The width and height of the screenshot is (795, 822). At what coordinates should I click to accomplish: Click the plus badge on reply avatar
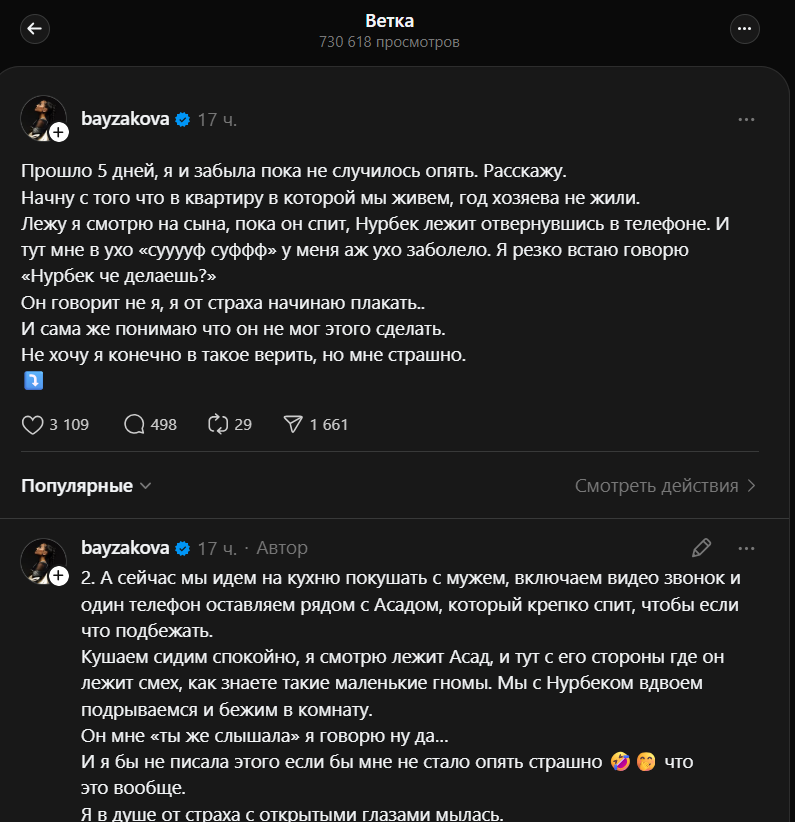59,575
